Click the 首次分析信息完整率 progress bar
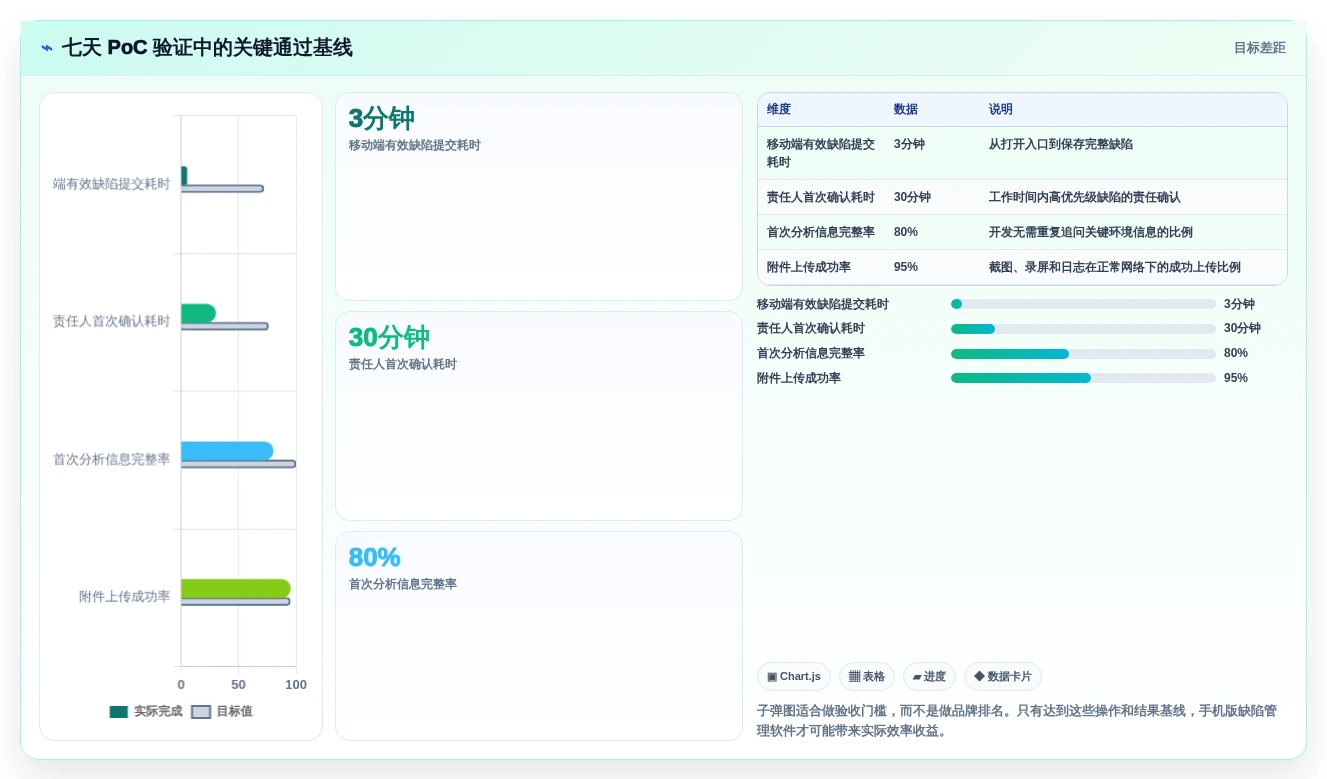Viewport: 1327px width, 779px height. tap(1083, 354)
